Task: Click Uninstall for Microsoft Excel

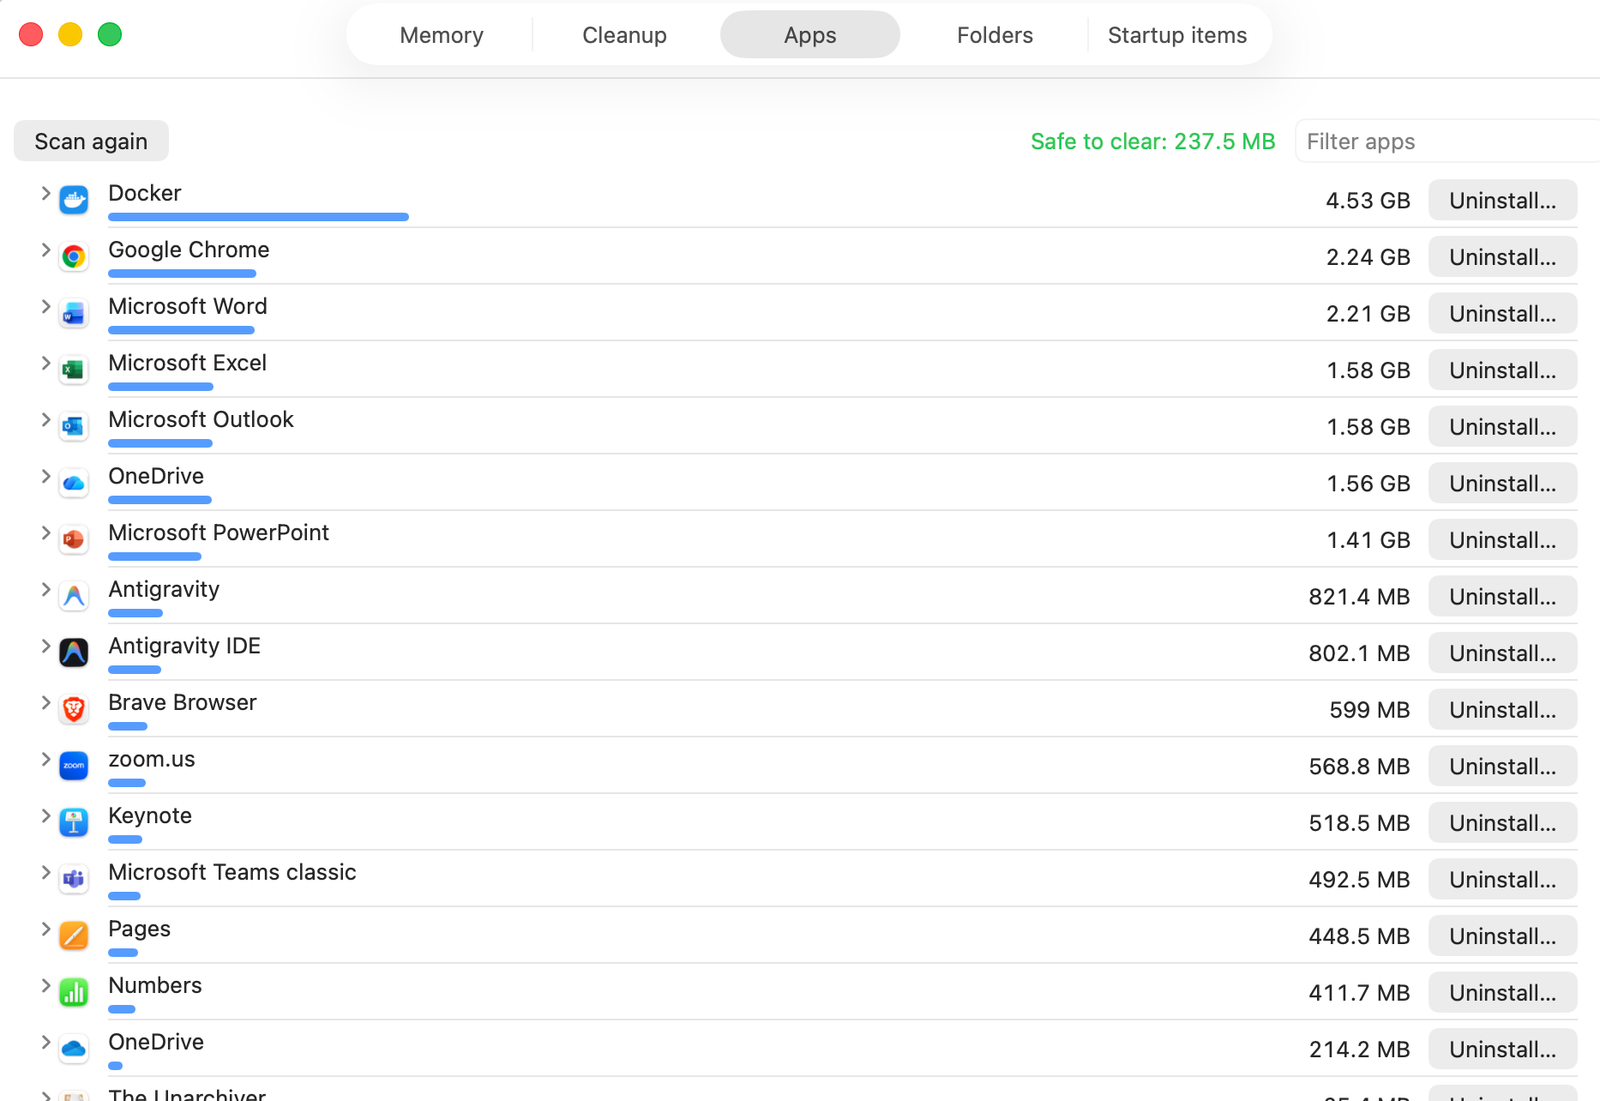Action: tap(1502, 370)
